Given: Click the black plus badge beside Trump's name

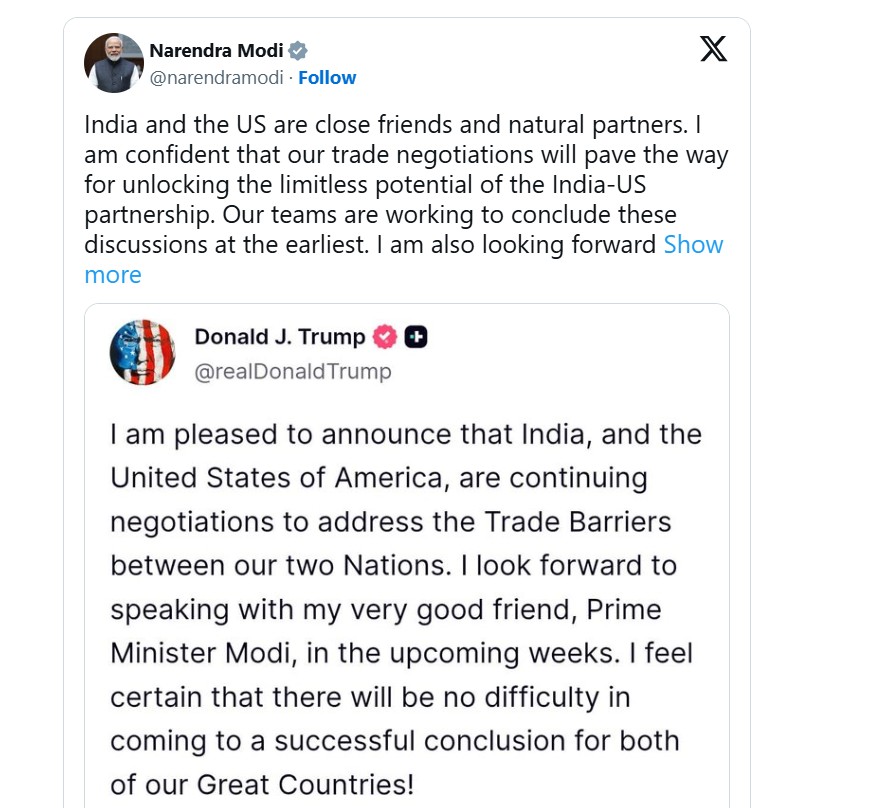Looking at the screenshot, I should 416,337.
